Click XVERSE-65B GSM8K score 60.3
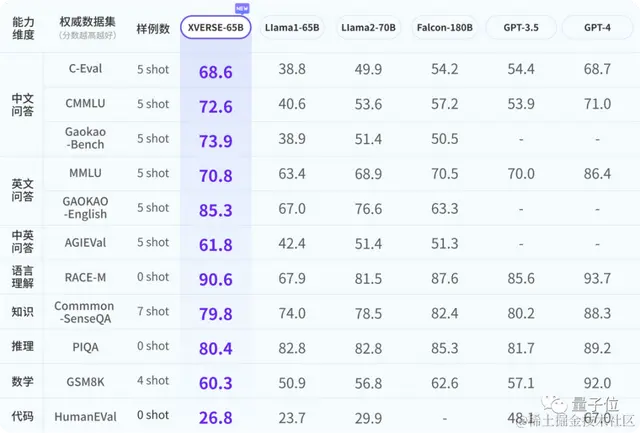 click(x=216, y=384)
